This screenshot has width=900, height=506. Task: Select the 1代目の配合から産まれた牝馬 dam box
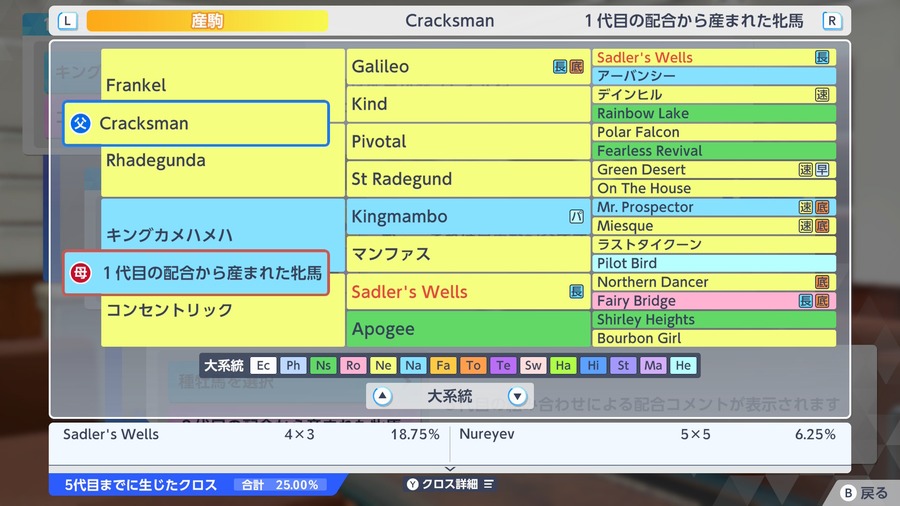[x=196, y=273]
